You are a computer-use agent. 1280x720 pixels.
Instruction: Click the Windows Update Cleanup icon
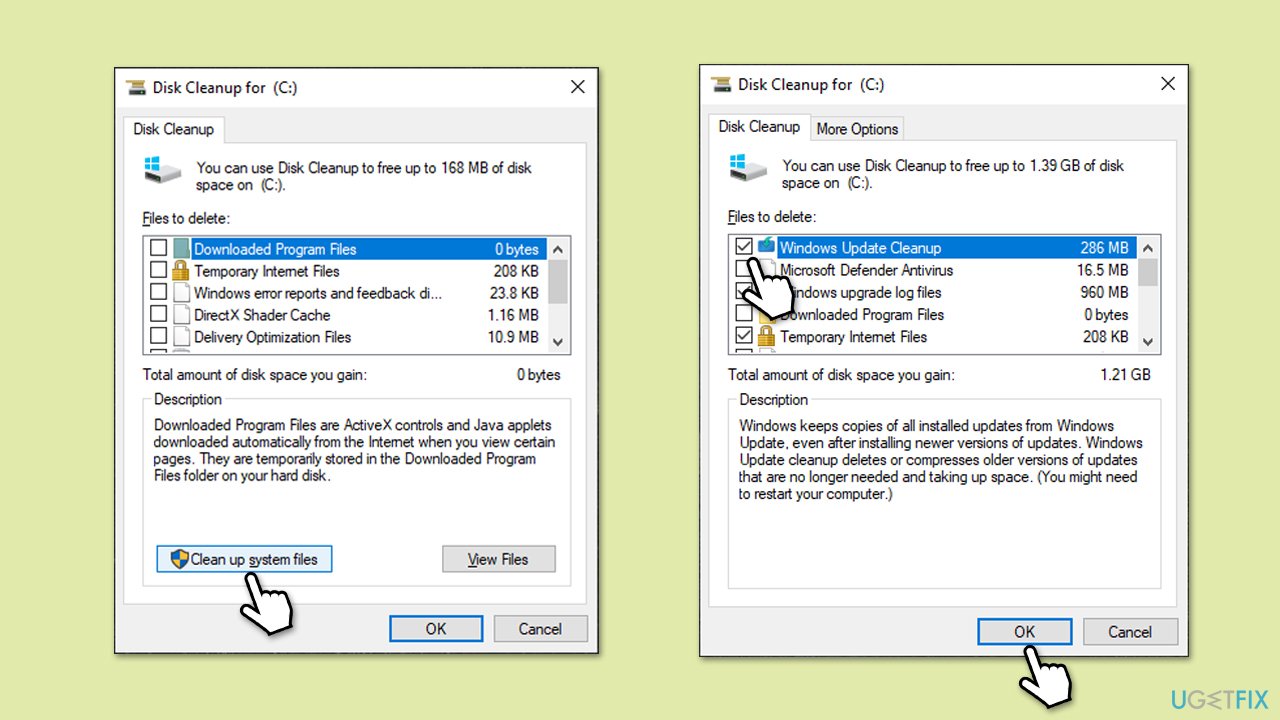pos(767,247)
